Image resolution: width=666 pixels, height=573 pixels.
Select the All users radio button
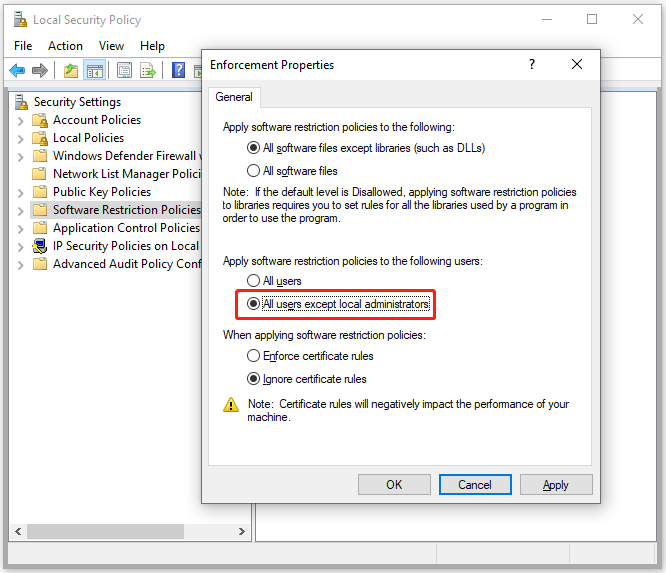(253, 281)
